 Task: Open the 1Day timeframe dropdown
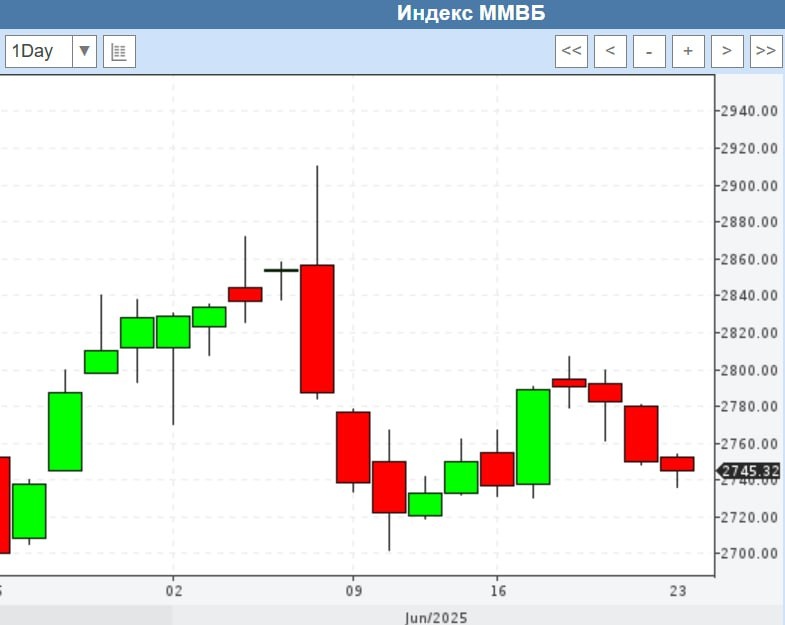click(51, 51)
